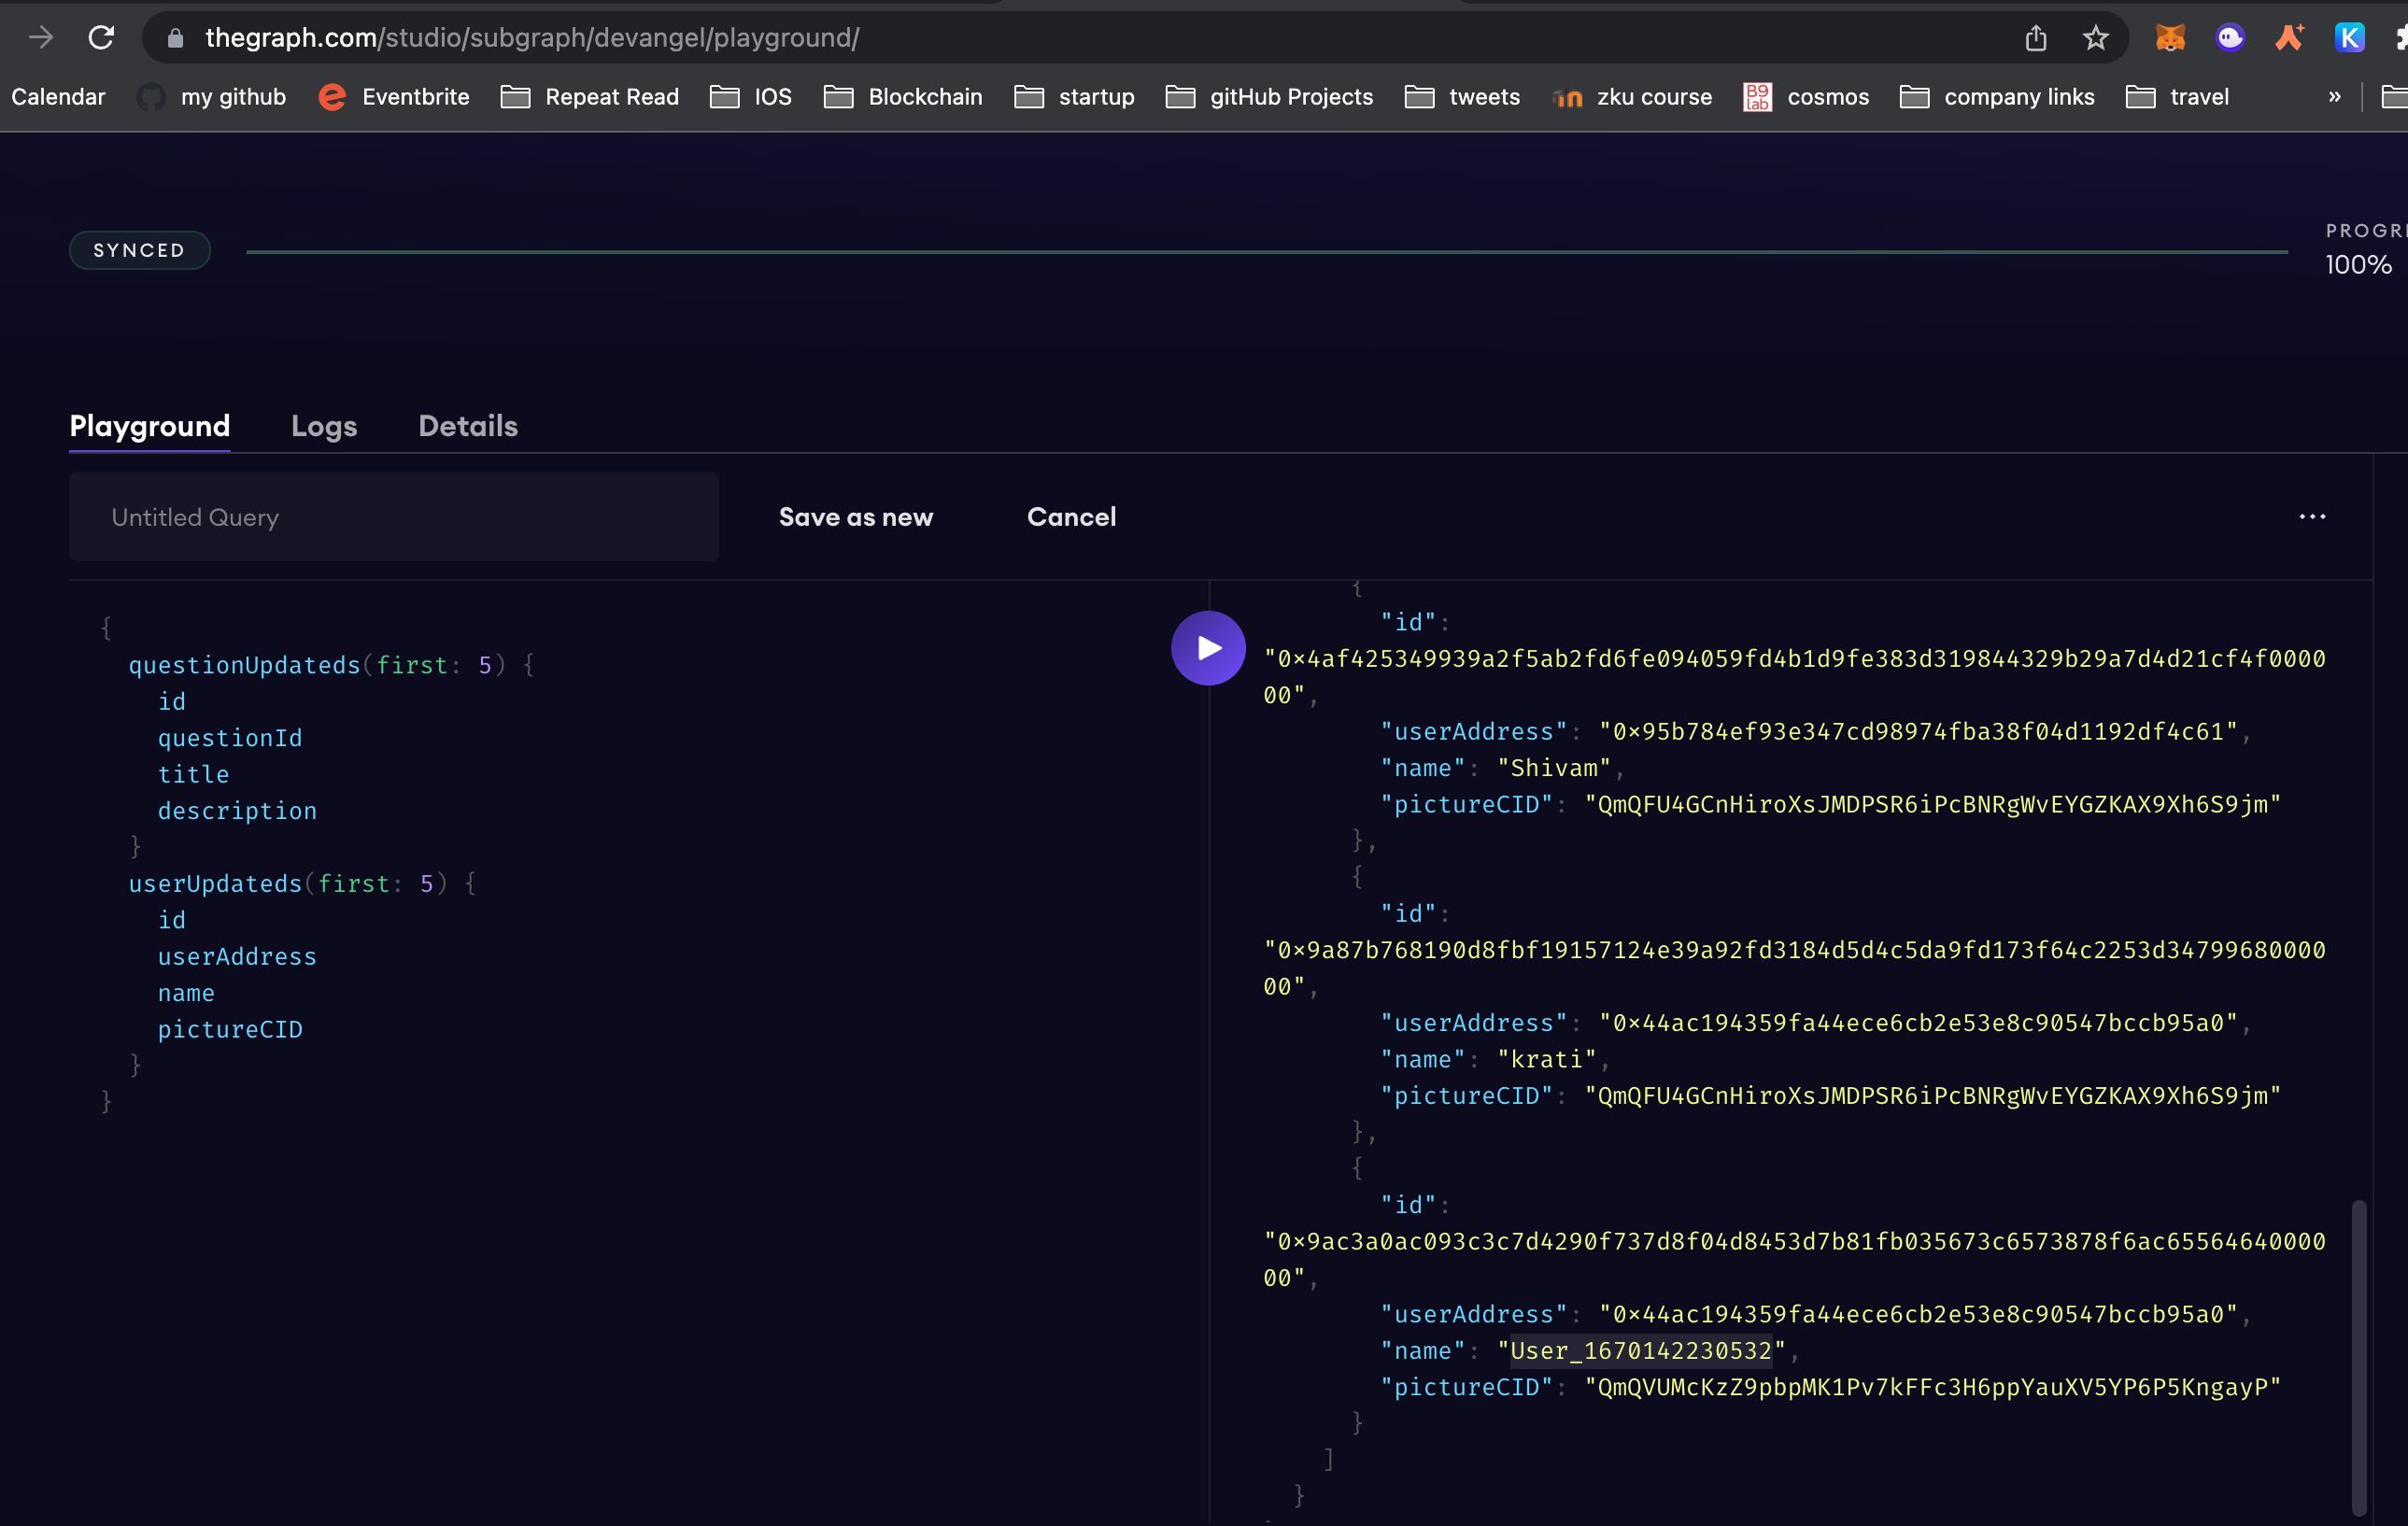2408x1526 pixels.
Task: Click the questionId field in query
Action: (230, 738)
